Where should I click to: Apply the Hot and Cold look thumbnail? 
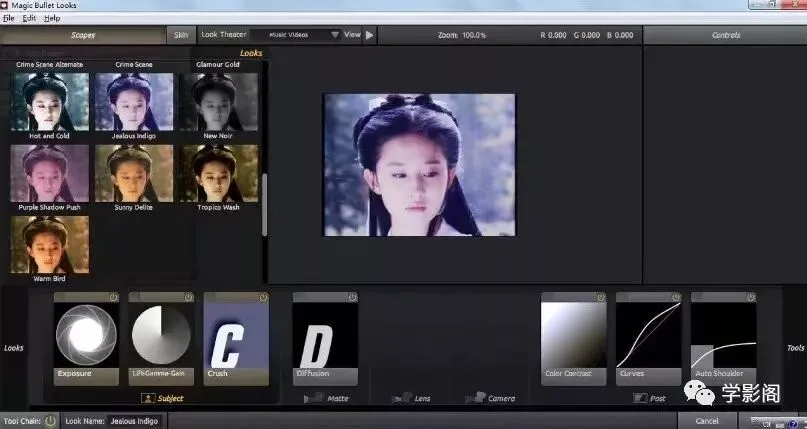click(49, 102)
